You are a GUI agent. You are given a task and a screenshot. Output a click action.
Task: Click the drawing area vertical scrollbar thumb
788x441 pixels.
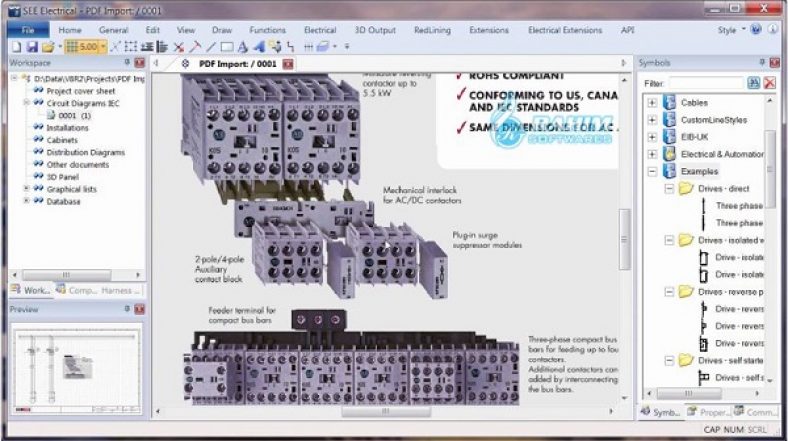click(x=625, y=239)
